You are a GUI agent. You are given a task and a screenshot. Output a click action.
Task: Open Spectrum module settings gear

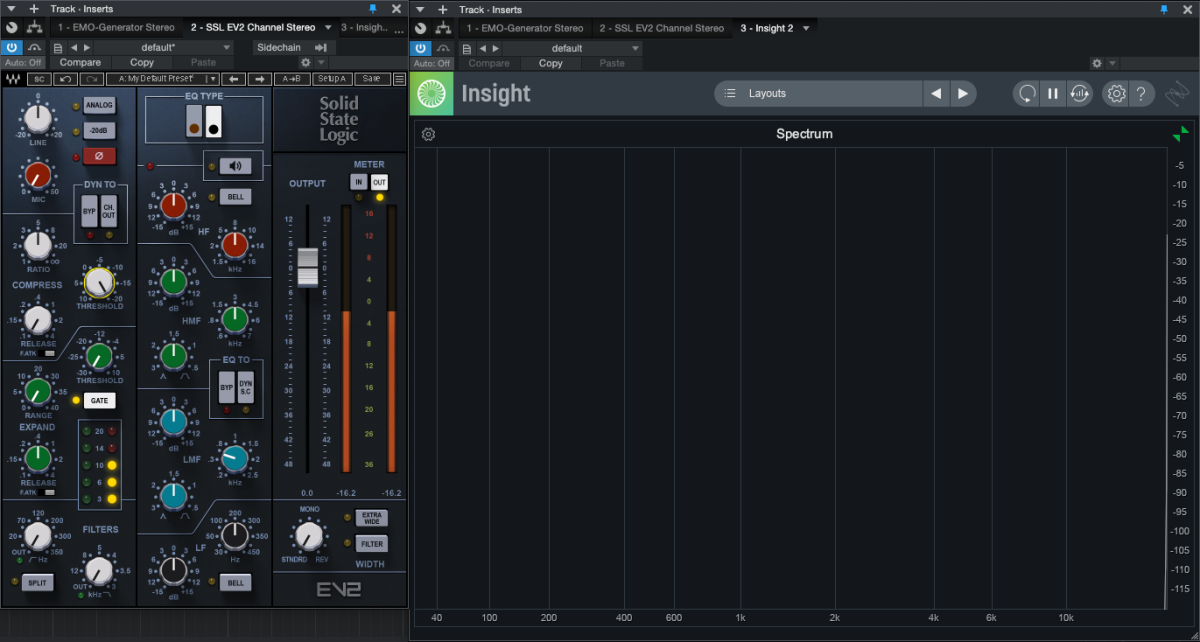tap(428, 134)
